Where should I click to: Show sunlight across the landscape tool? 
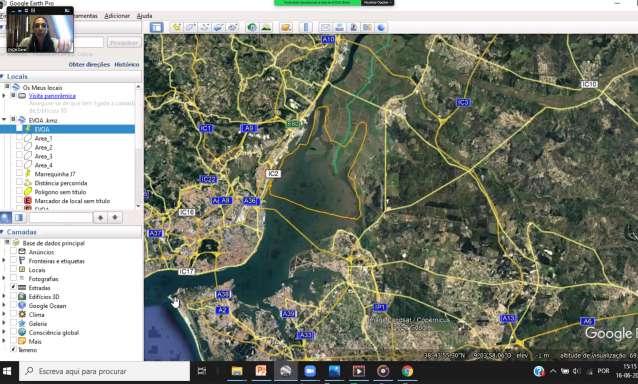[266, 27]
